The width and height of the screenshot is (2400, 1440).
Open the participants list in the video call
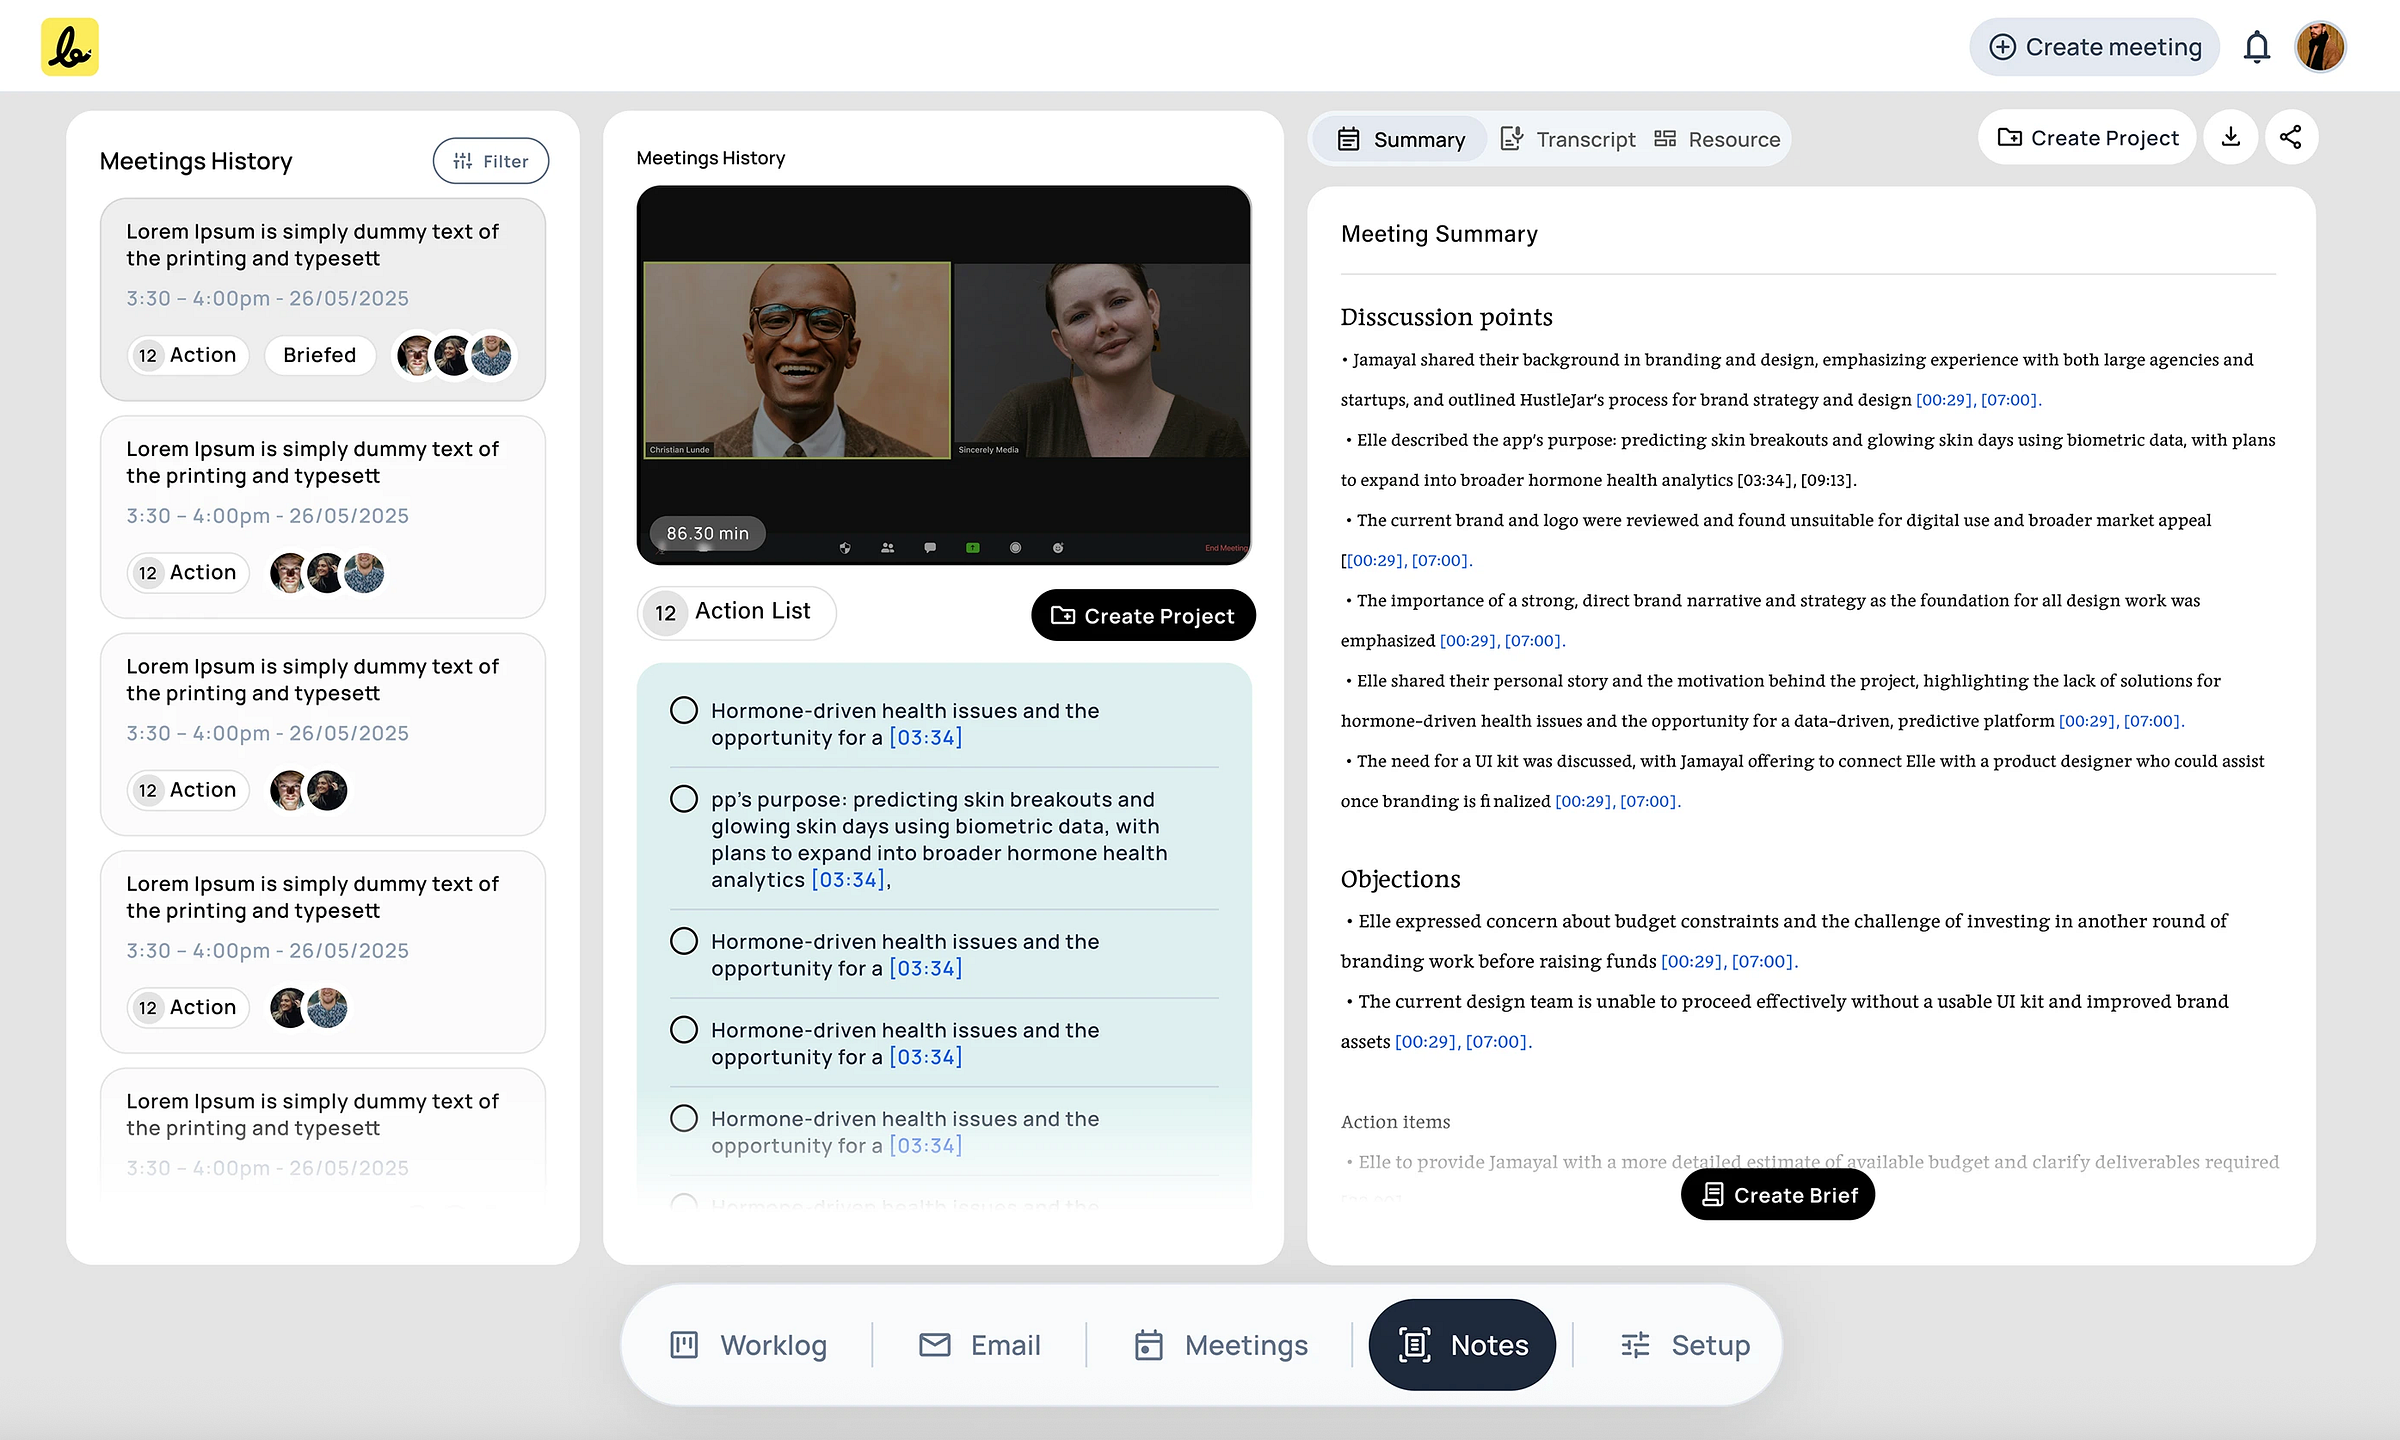tap(886, 548)
